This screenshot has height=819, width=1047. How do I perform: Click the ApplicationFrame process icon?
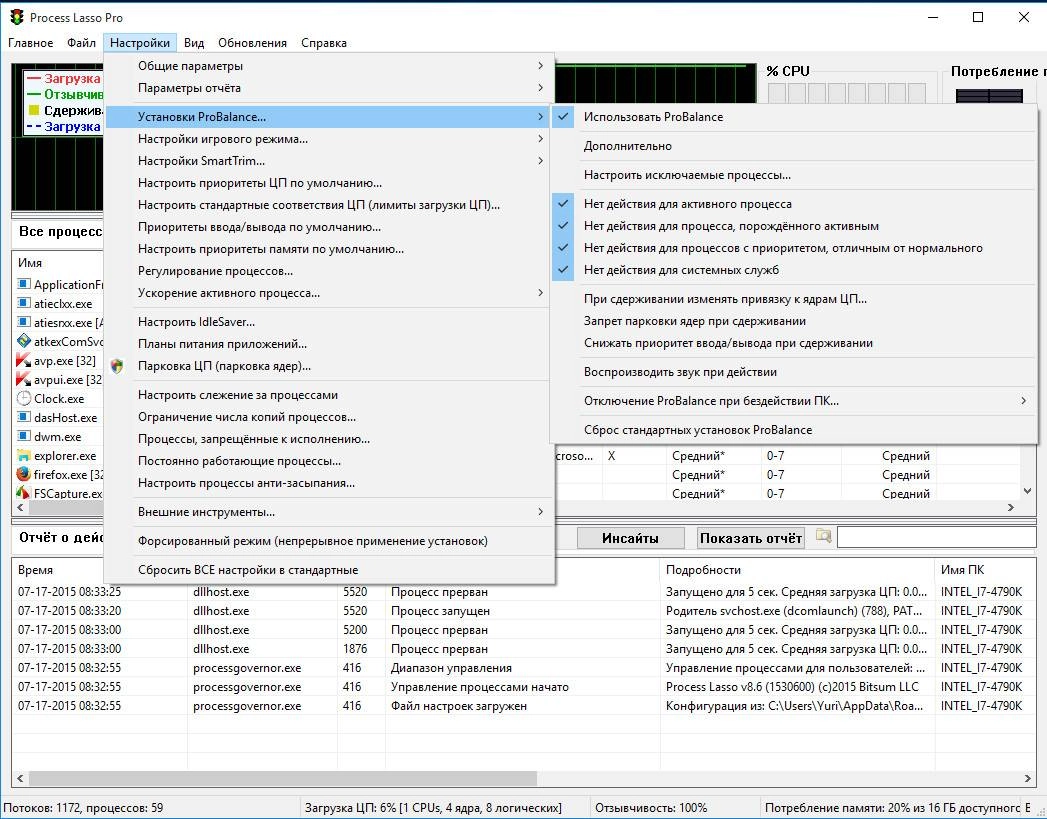23,284
